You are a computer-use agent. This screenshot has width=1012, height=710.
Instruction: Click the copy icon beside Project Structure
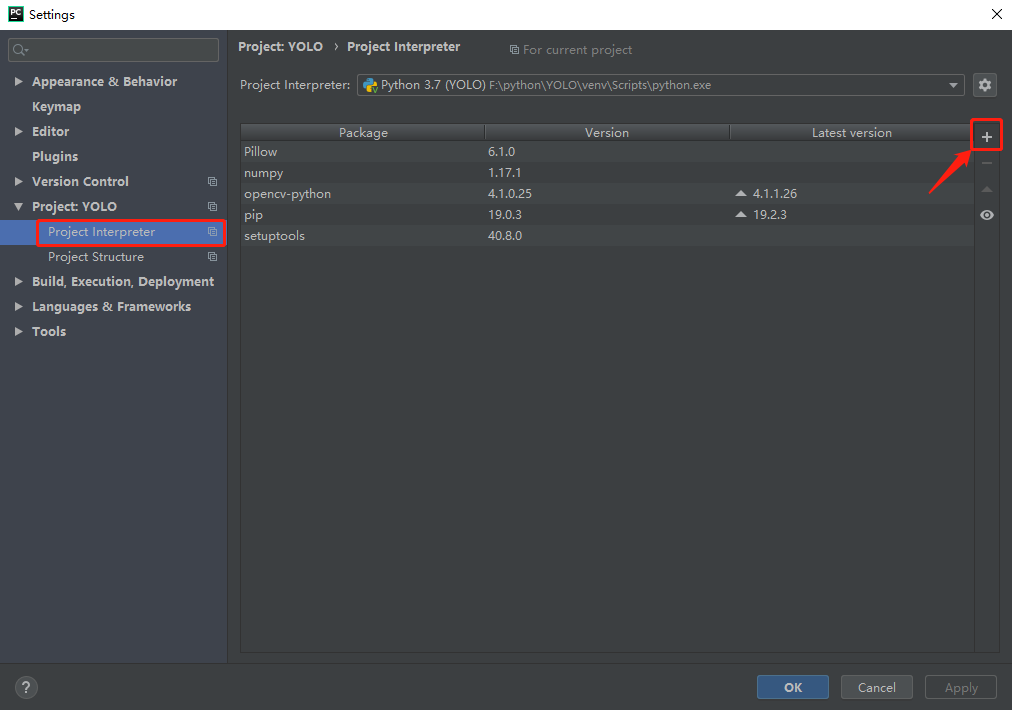click(212, 256)
